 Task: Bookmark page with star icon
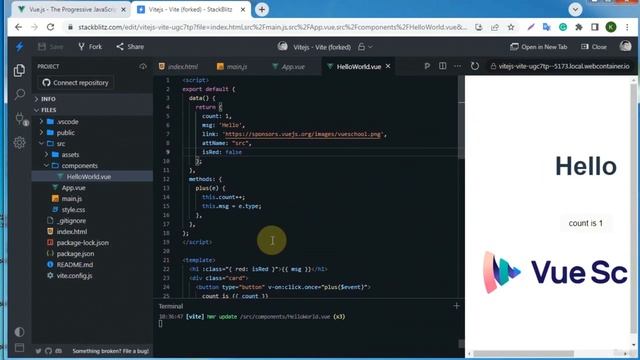point(511,27)
